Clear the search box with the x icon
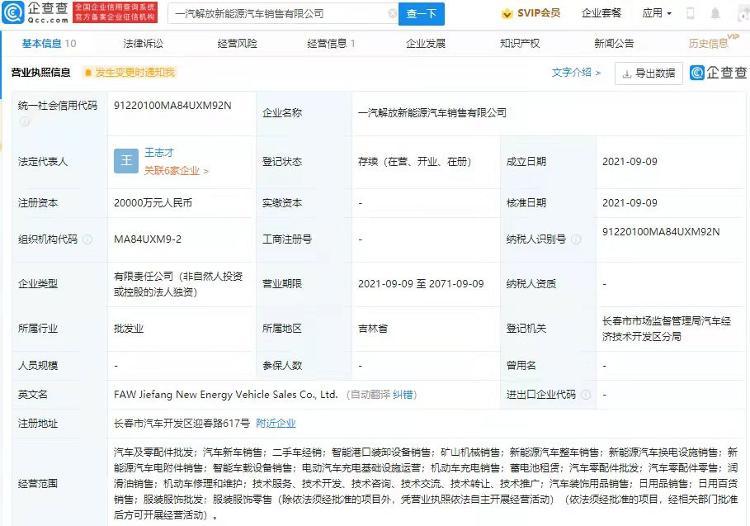The image size is (750, 526). coord(392,14)
